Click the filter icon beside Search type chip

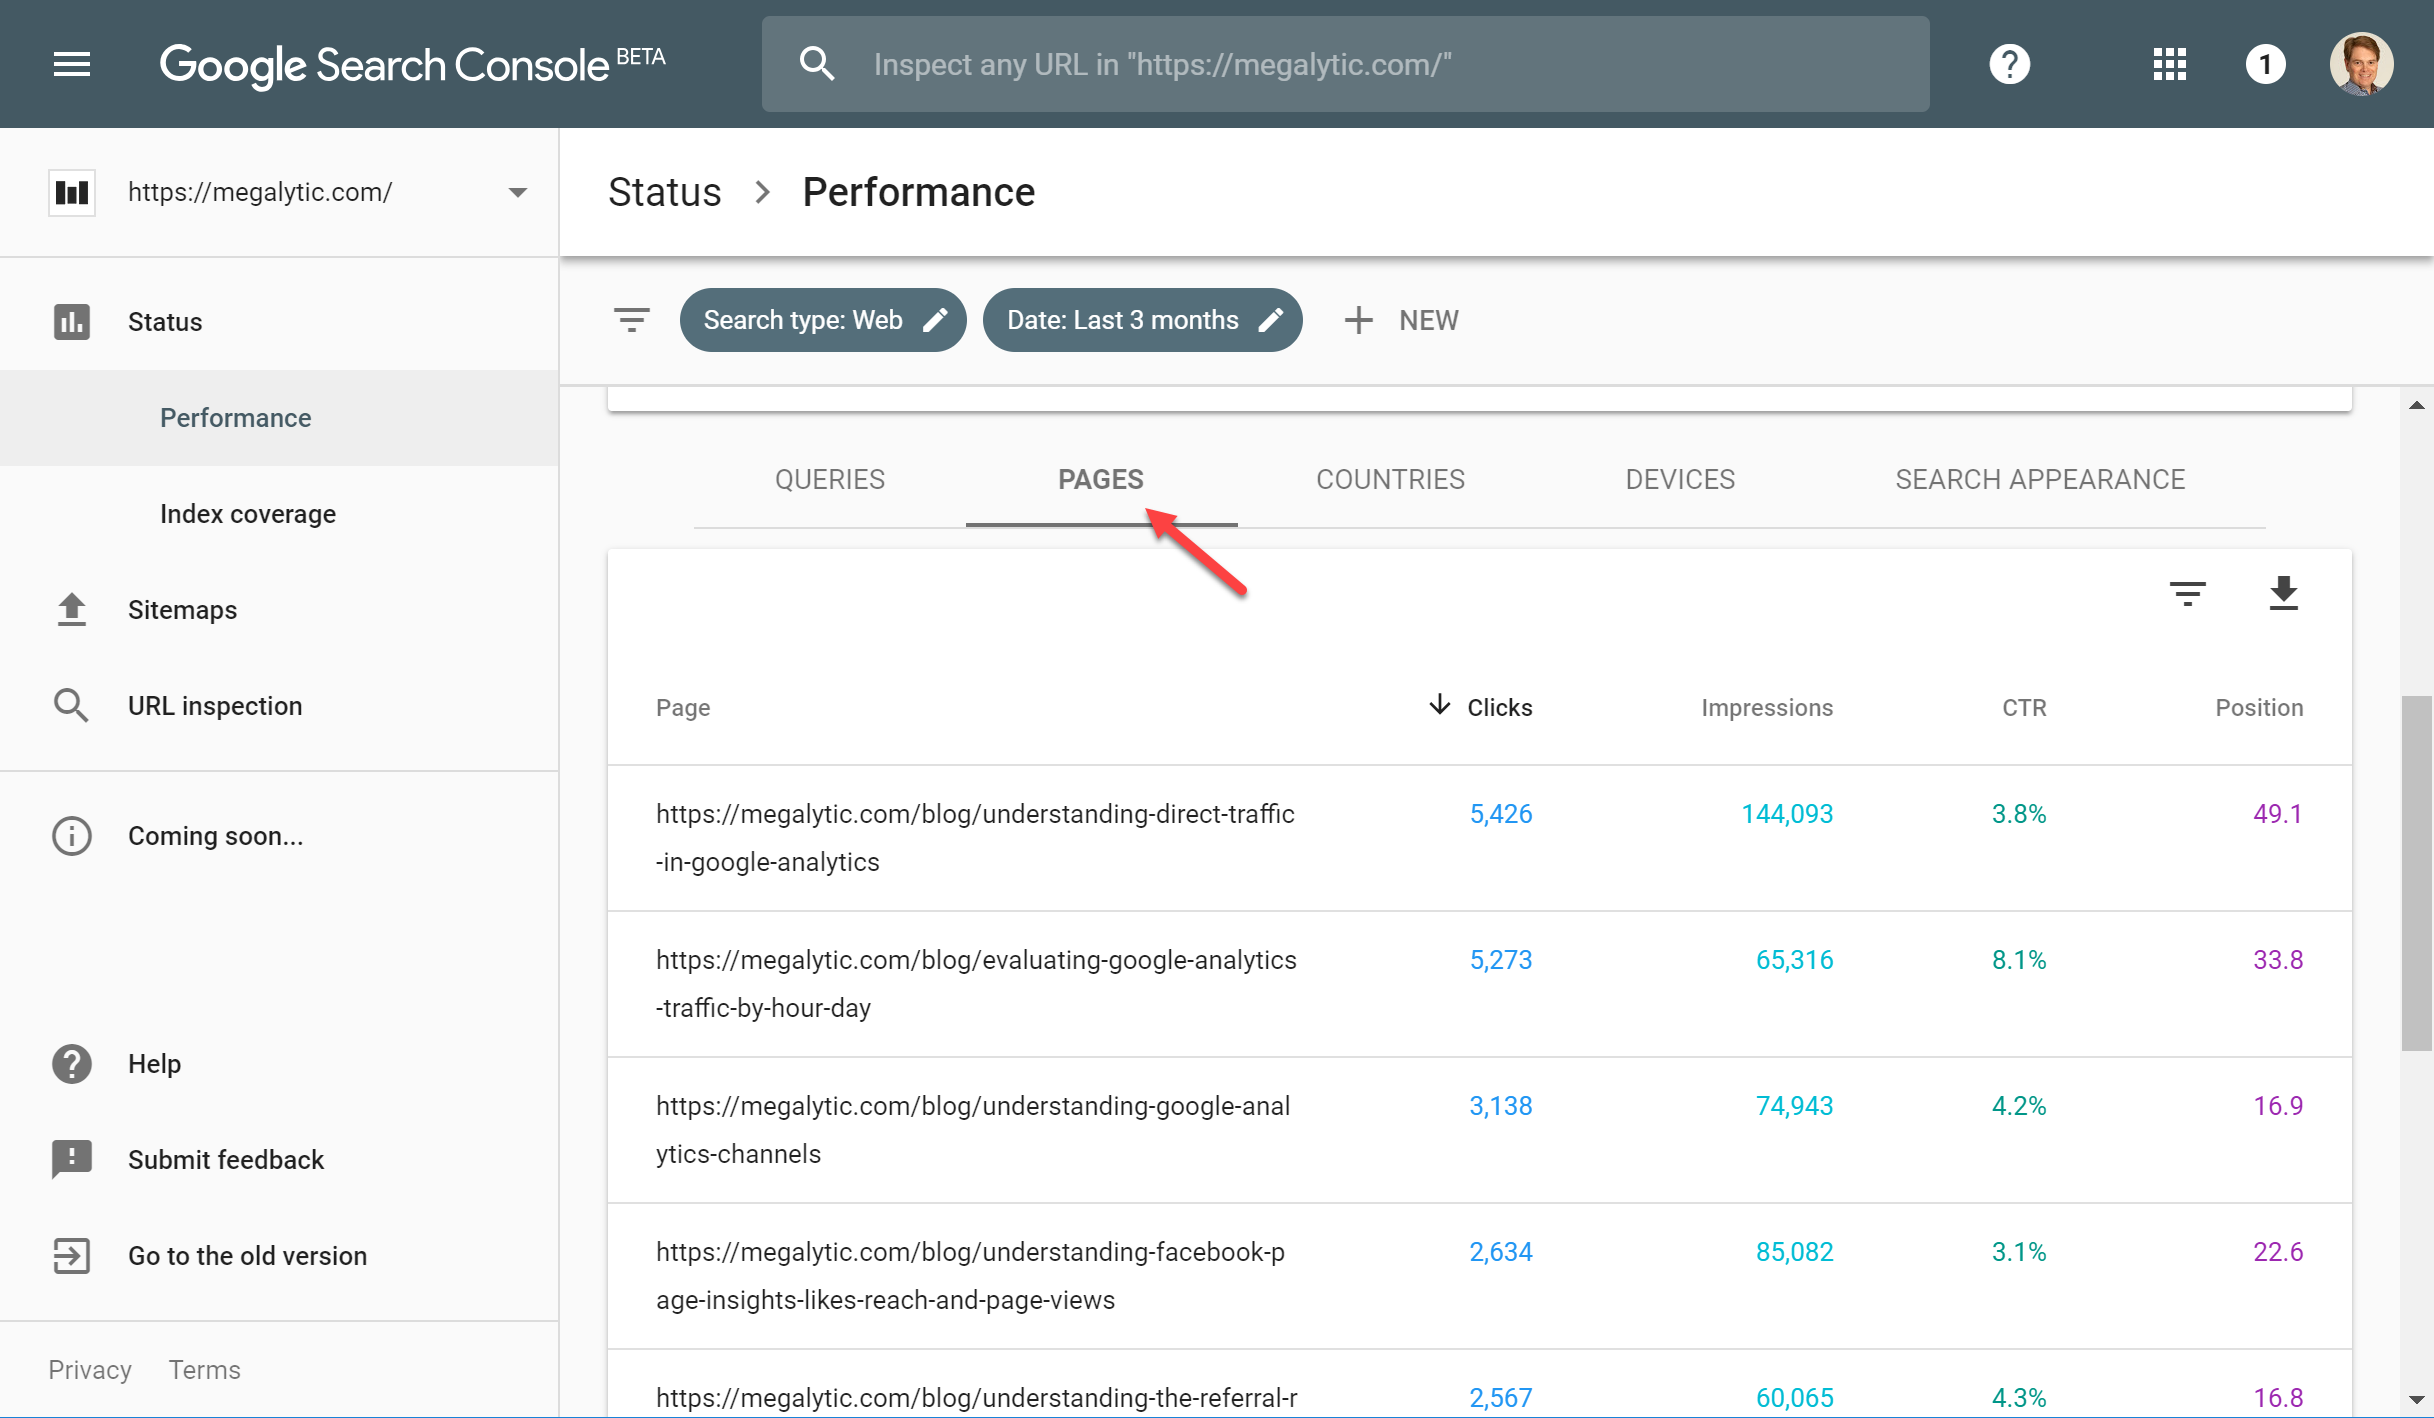click(631, 320)
